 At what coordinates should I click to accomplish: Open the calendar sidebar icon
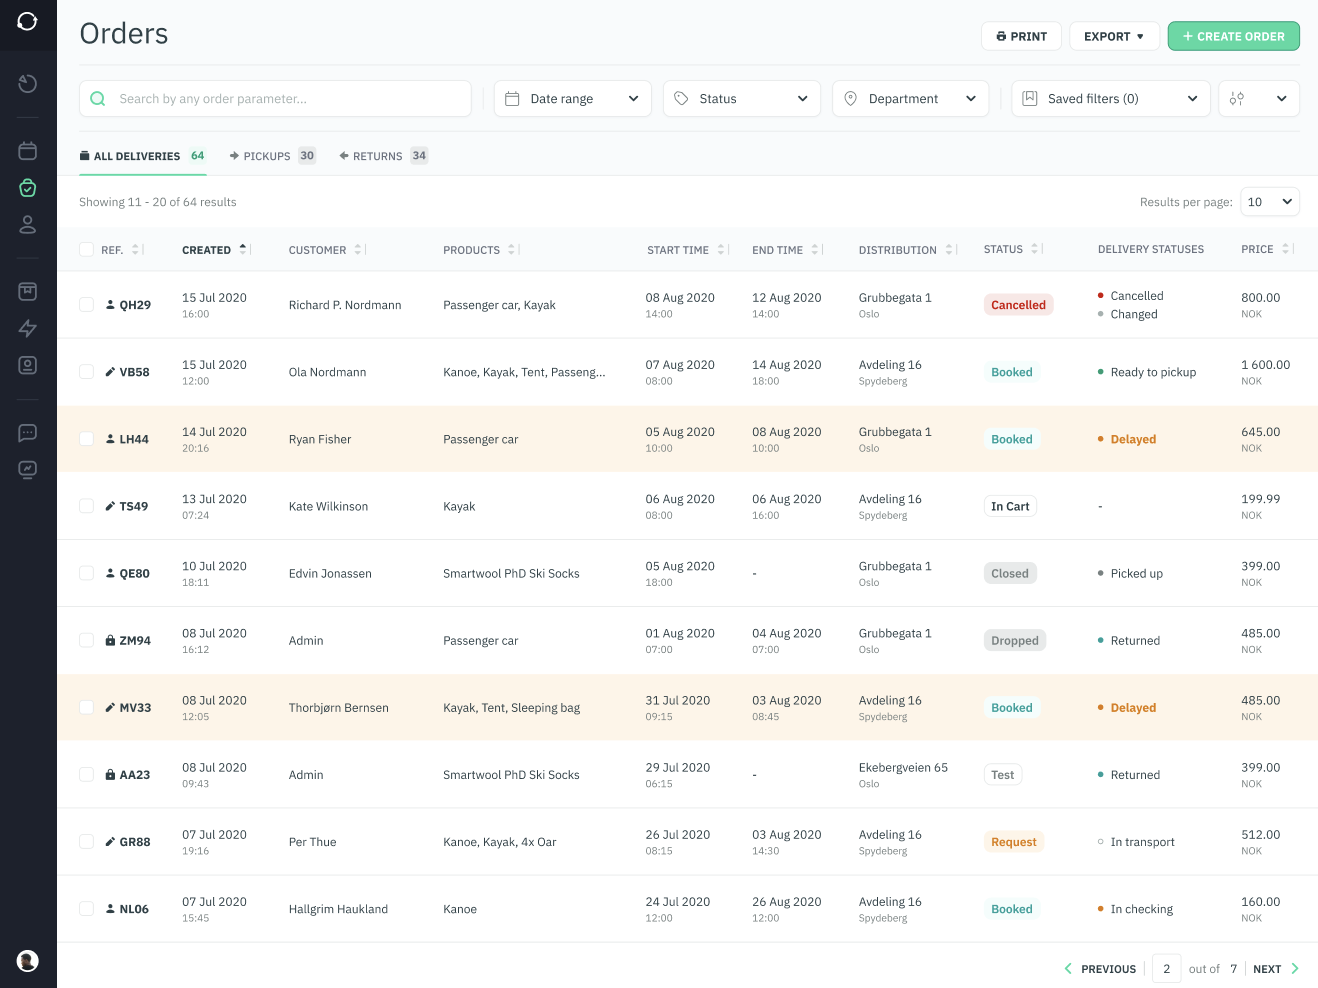click(28, 151)
